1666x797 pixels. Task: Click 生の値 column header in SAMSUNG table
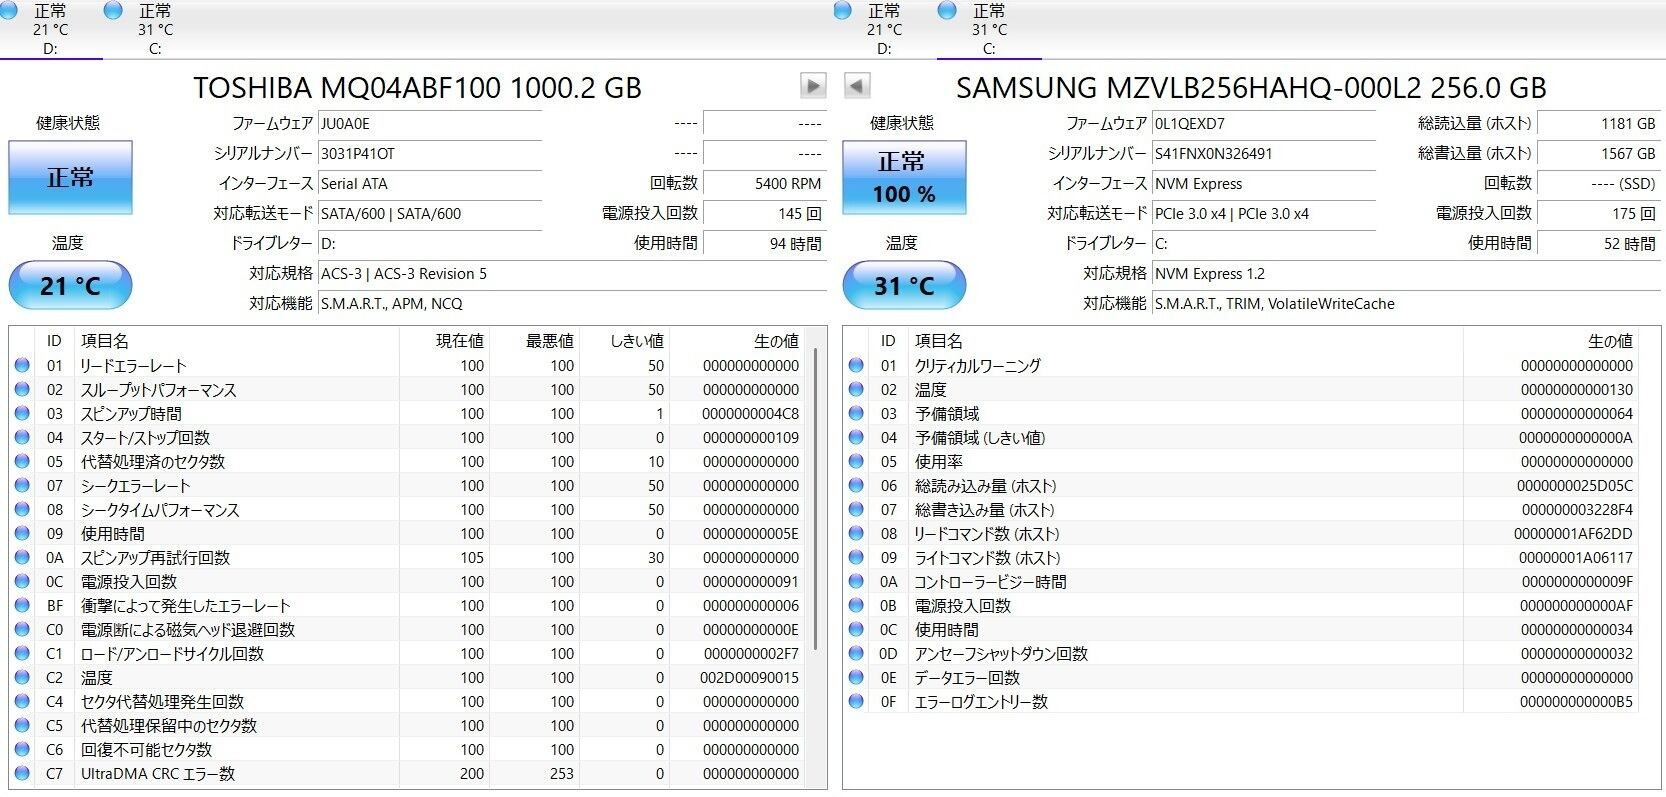(x=1609, y=341)
